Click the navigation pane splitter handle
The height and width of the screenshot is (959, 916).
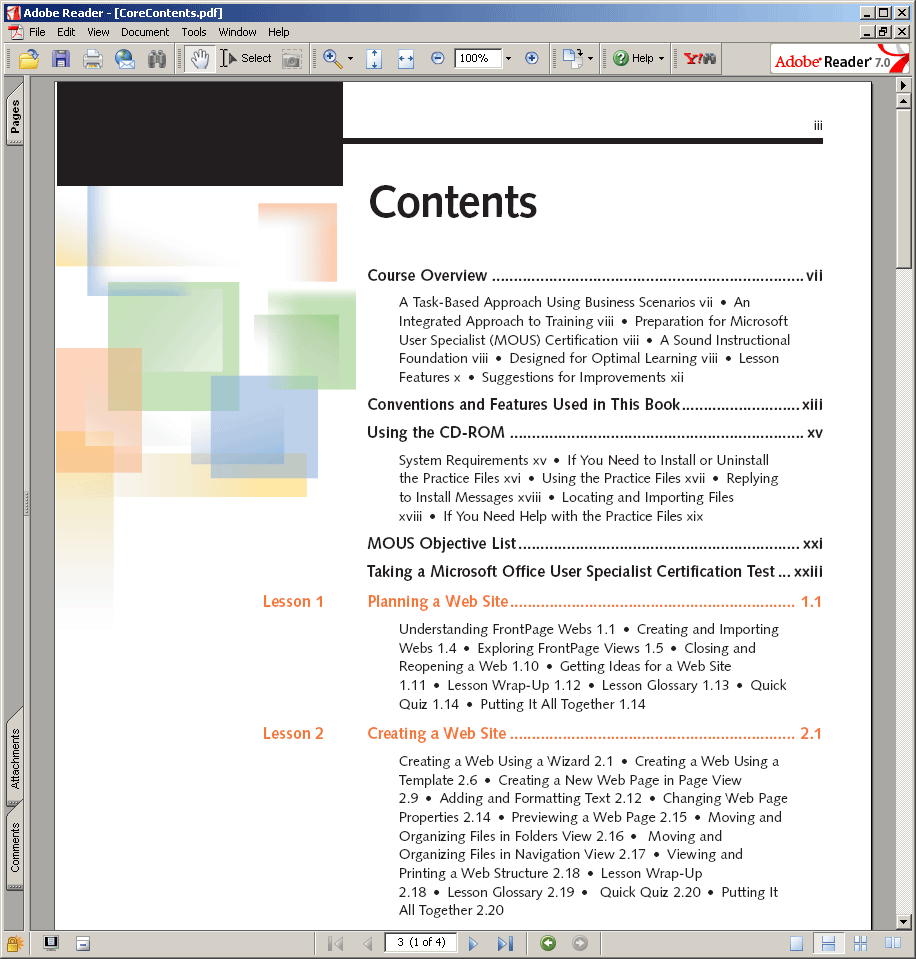[26, 503]
